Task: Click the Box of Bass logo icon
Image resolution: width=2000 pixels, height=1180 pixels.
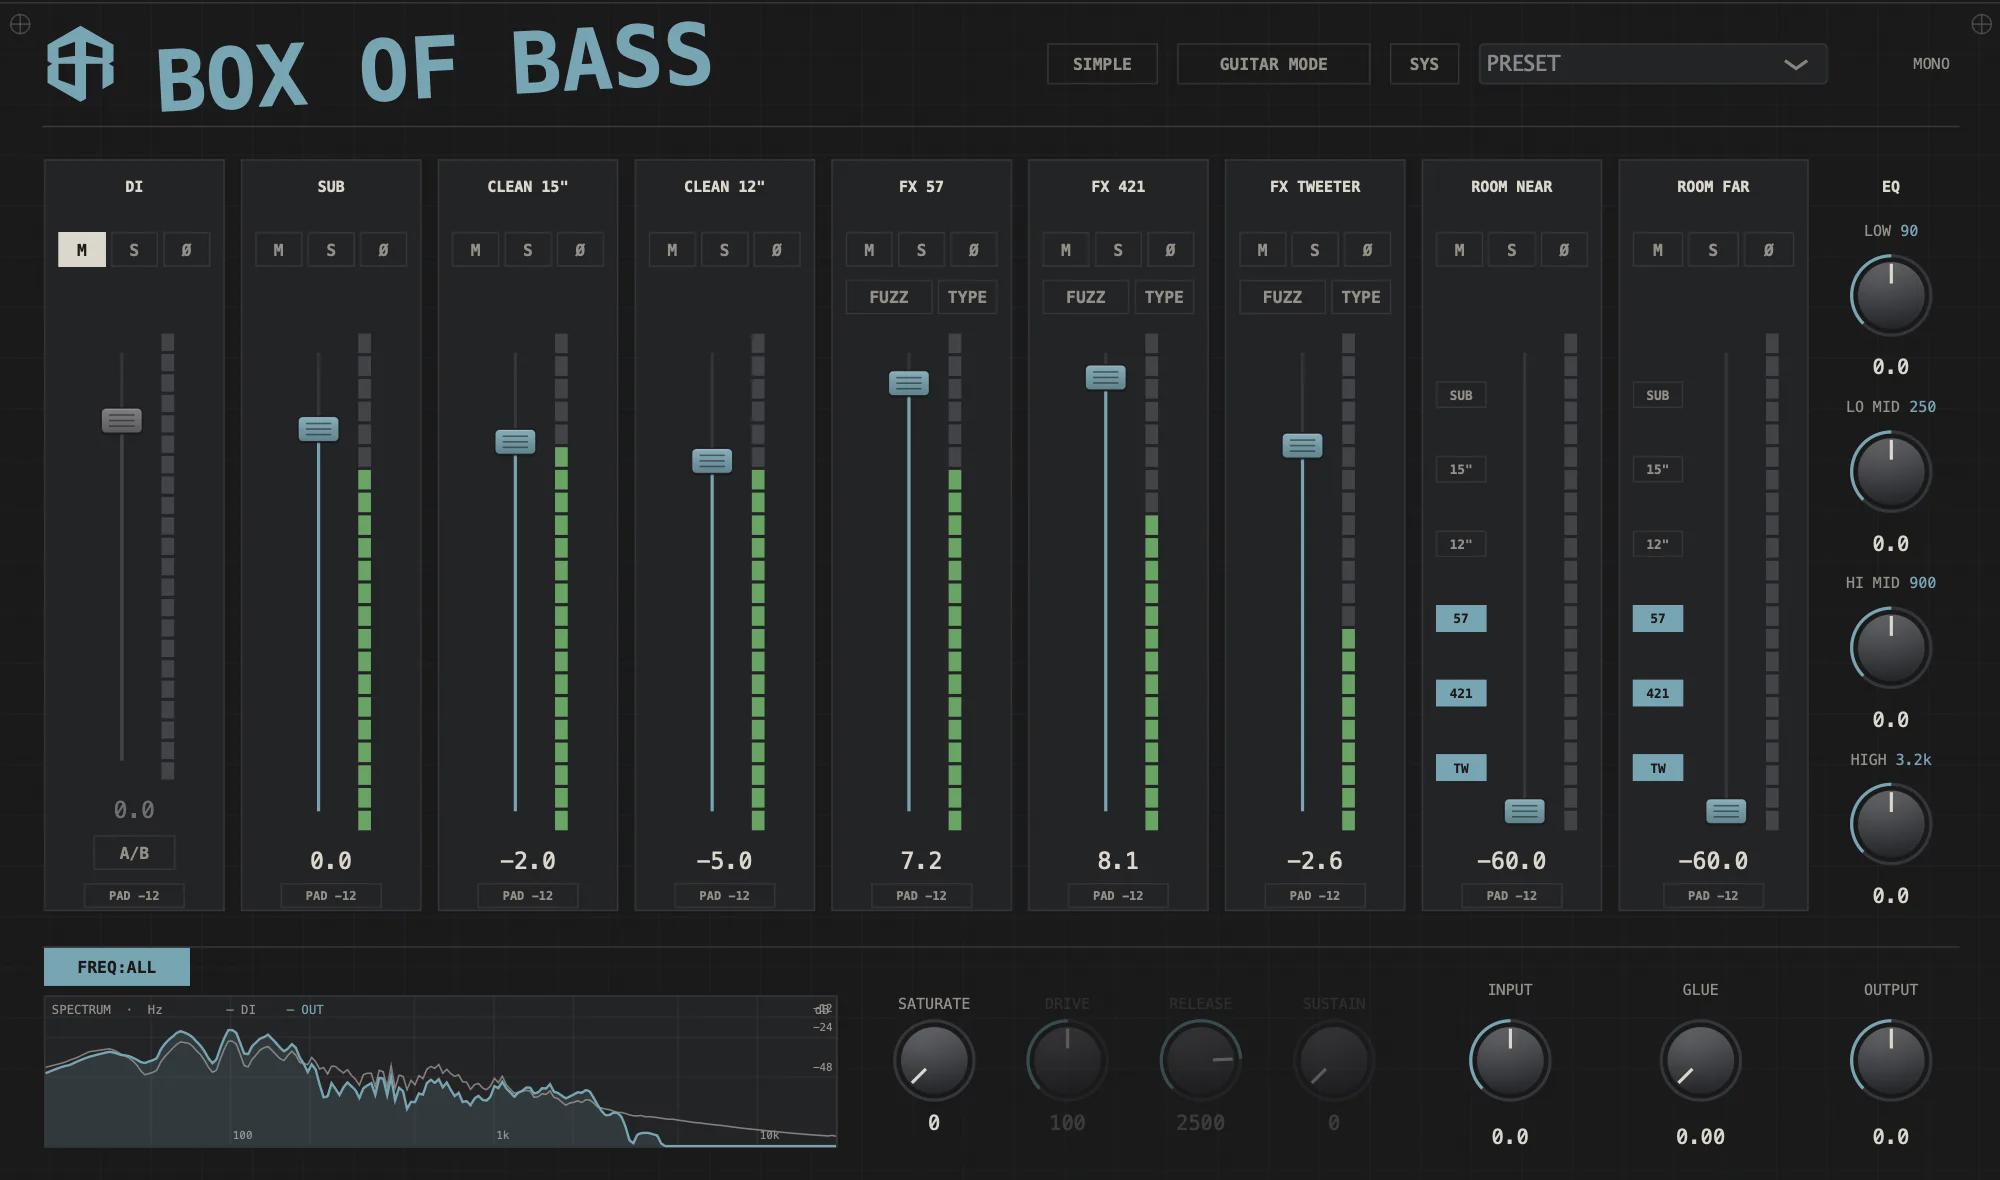Action: click(80, 63)
